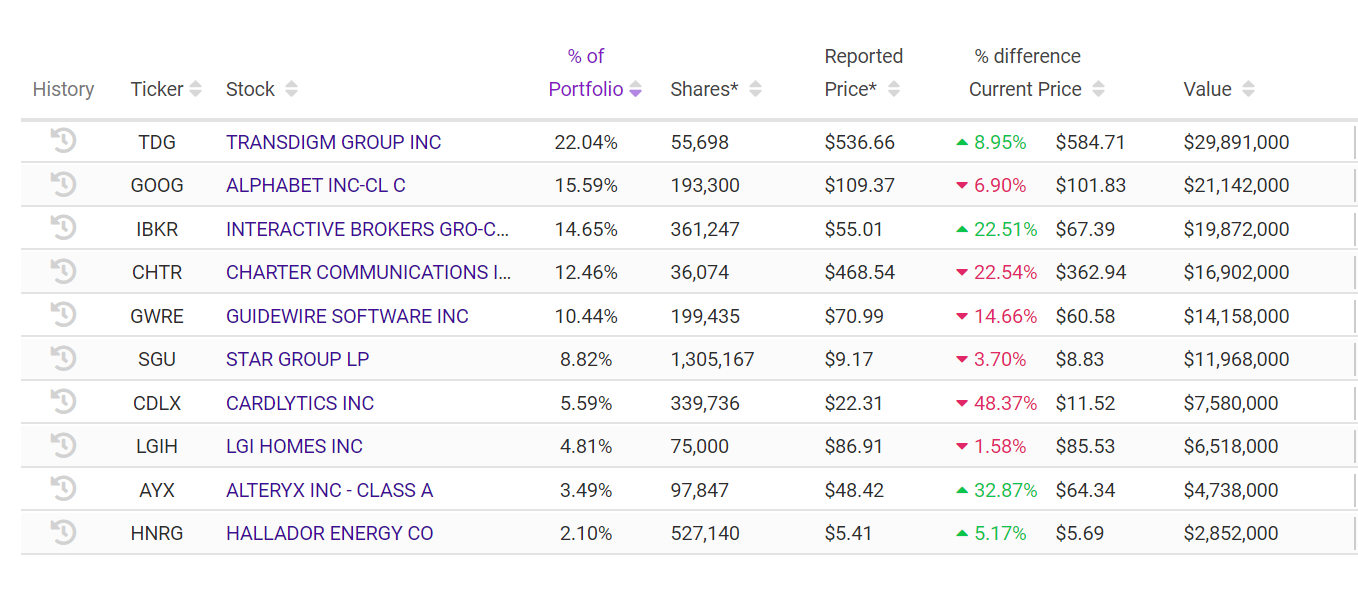Click the 1,305,167 shares value

[x=712, y=359]
